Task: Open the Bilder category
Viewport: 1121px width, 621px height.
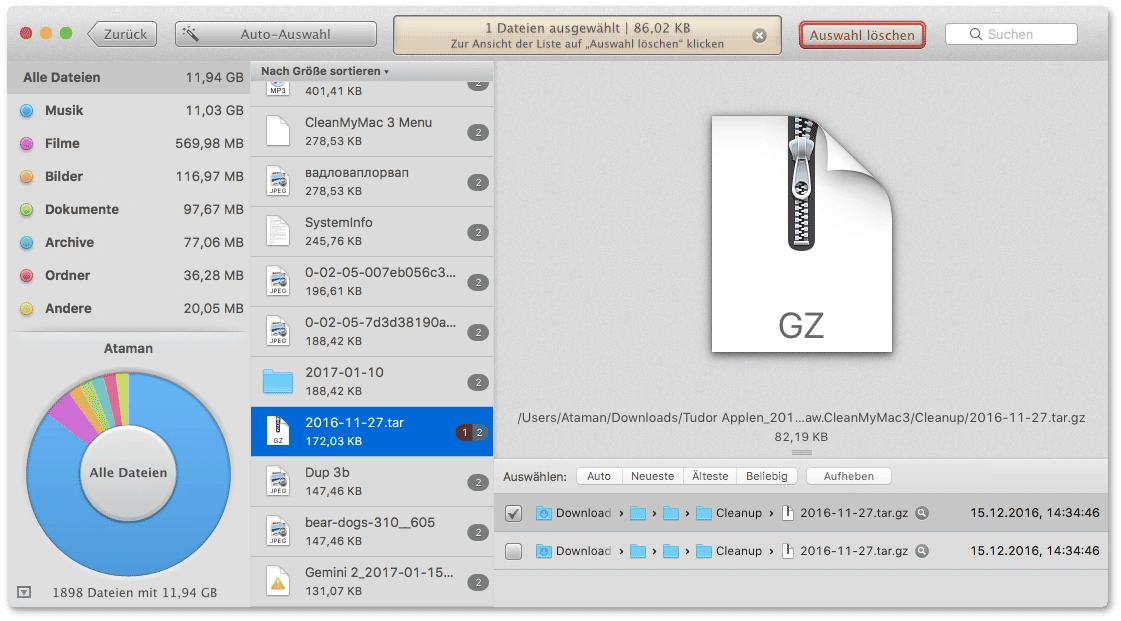Action: click(x=129, y=177)
